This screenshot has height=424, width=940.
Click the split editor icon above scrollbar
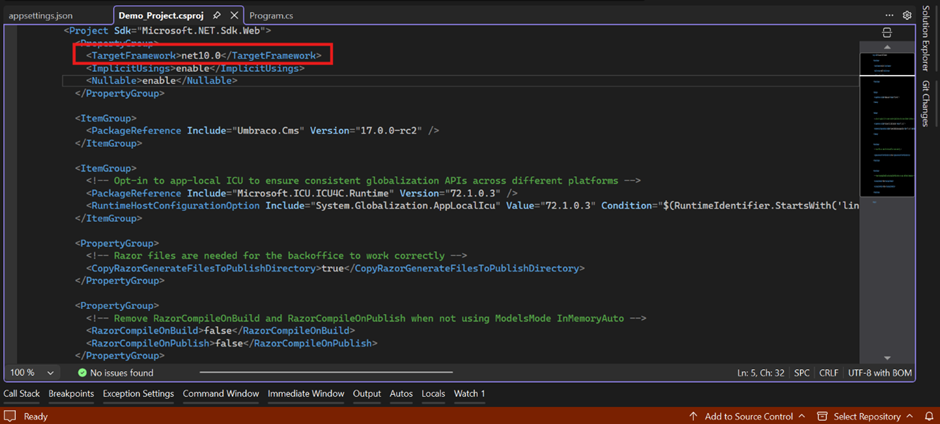pyautogui.click(x=887, y=33)
